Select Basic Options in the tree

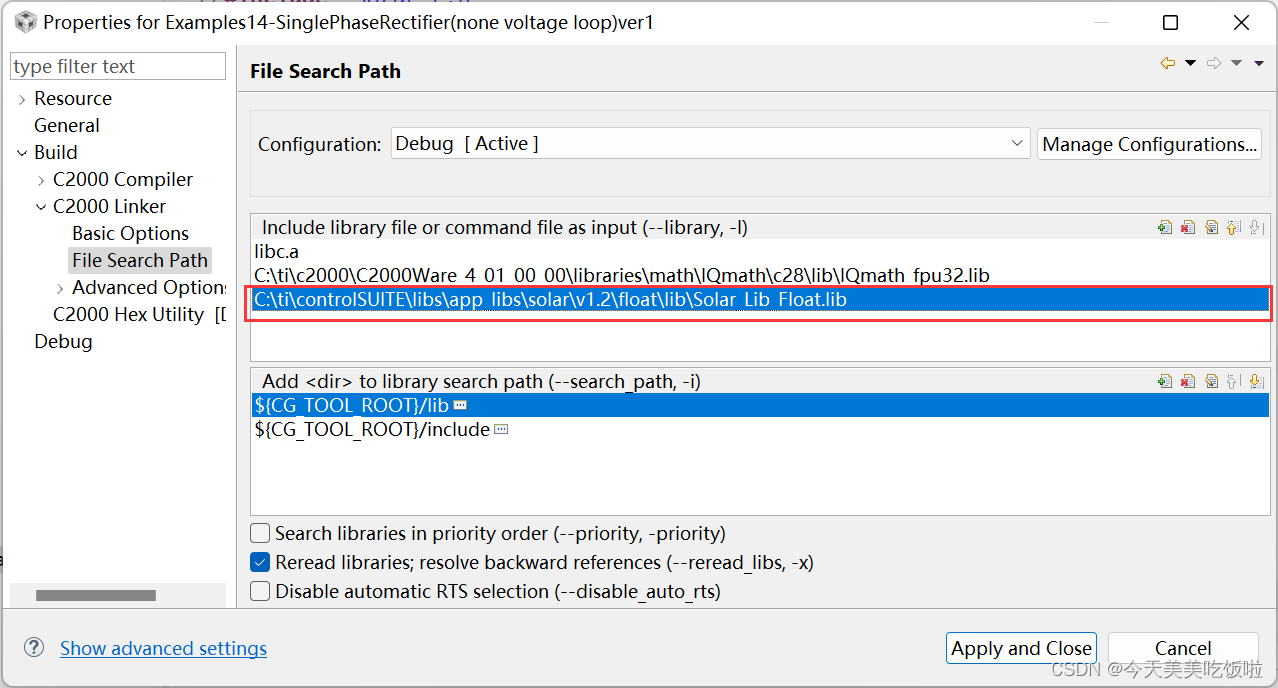[x=130, y=233]
